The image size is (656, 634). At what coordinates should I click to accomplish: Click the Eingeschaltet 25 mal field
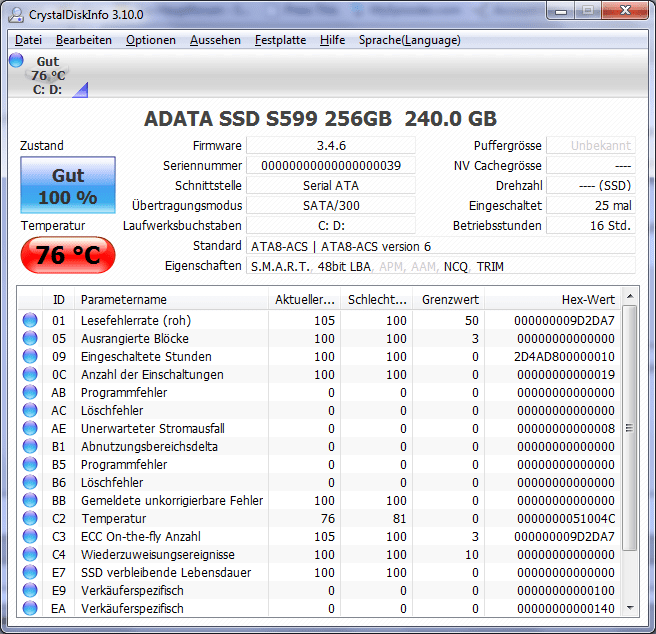pyautogui.click(x=591, y=206)
